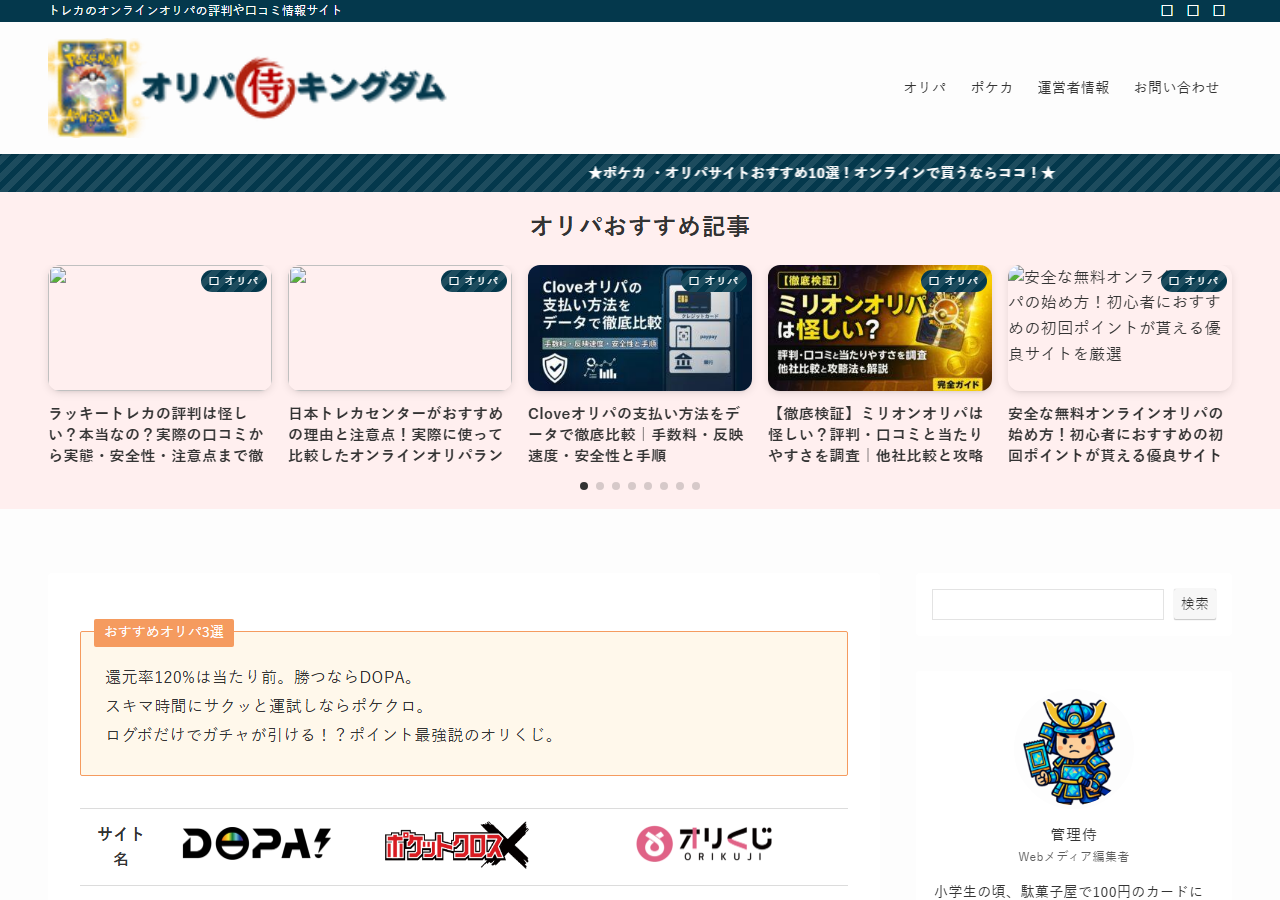
Task: Click the オリくじ ORIKUJI logo
Action: coord(705,844)
